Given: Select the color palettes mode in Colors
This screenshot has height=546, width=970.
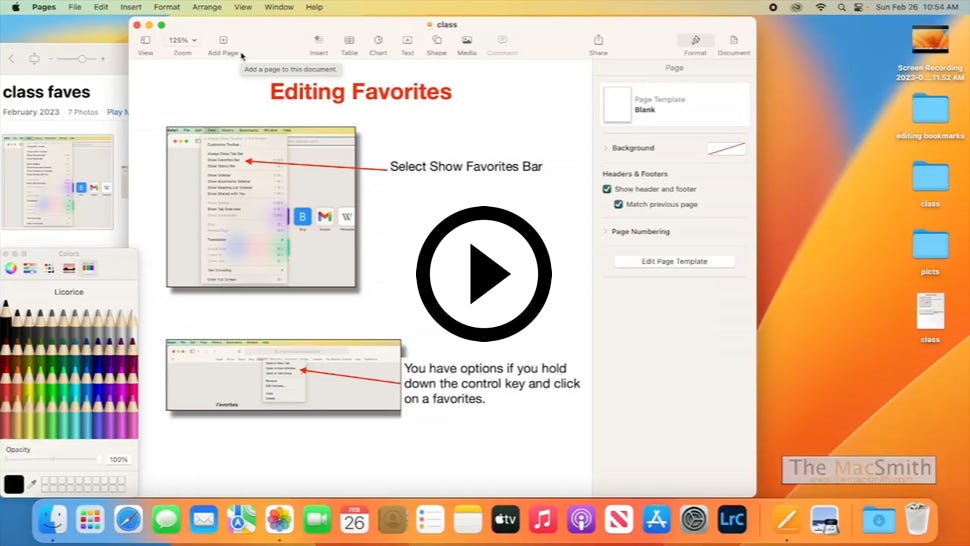Looking at the screenshot, I should (x=49, y=268).
